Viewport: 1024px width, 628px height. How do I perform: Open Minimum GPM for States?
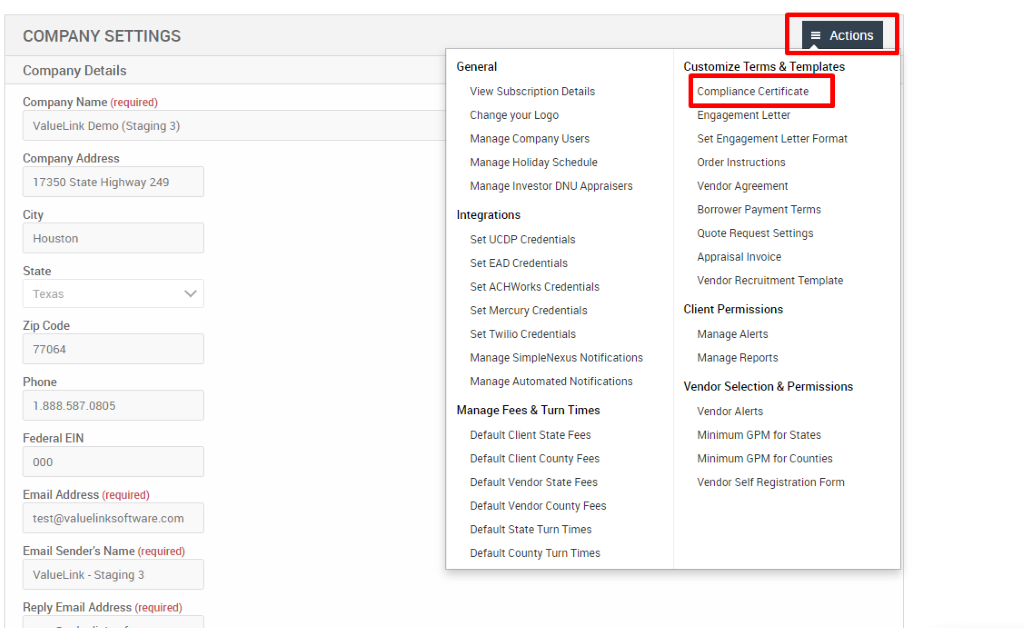758,435
